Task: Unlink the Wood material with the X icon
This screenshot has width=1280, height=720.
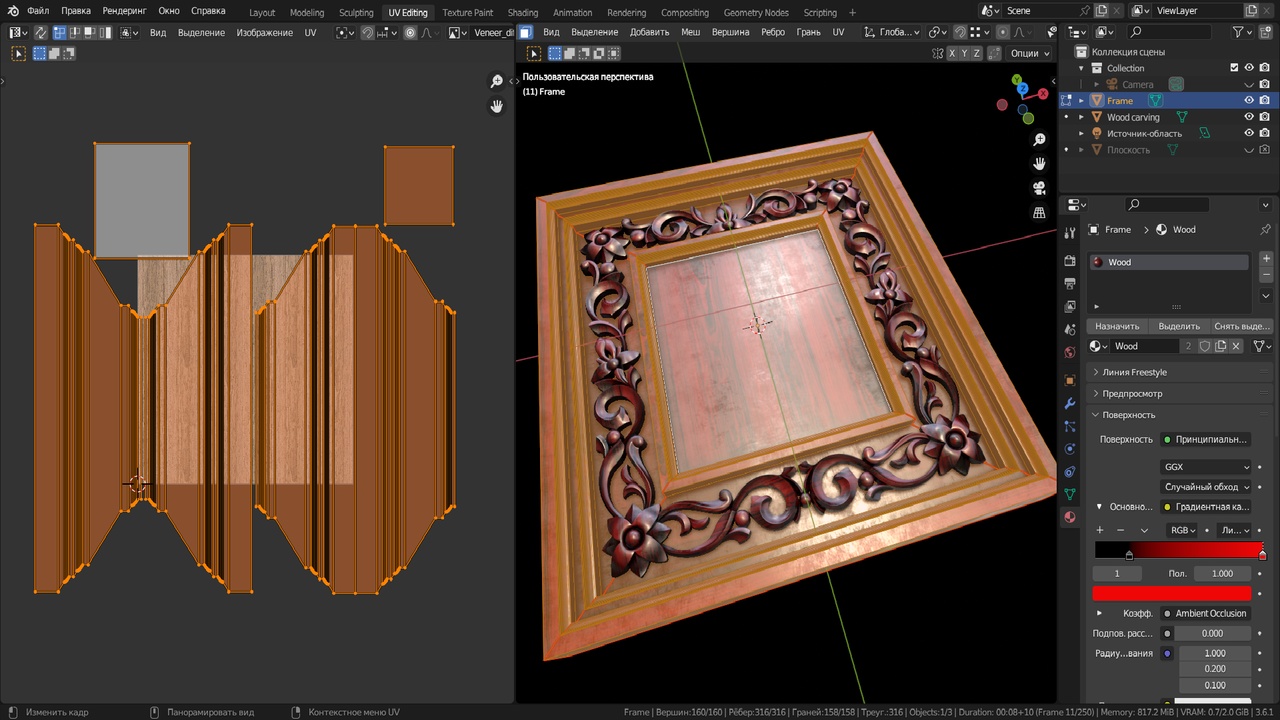Action: click(x=1236, y=346)
